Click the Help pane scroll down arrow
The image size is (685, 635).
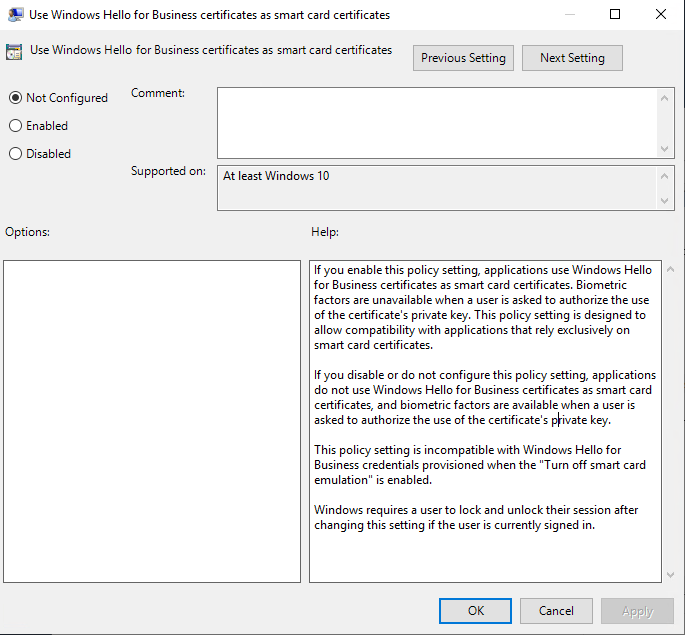click(x=670, y=574)
